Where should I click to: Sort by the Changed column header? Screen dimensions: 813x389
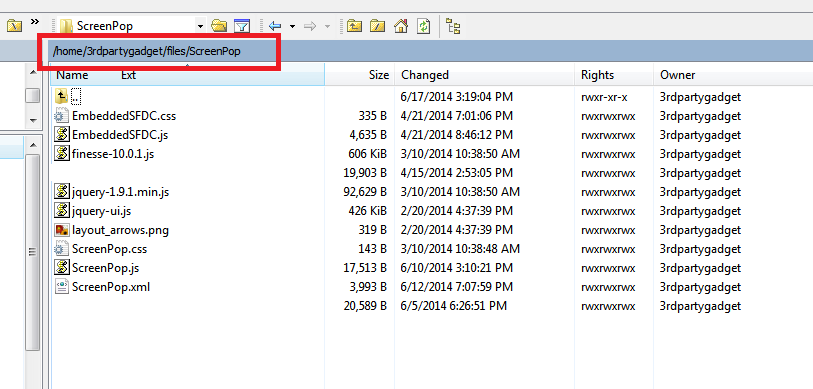click(x=425, y=75)
